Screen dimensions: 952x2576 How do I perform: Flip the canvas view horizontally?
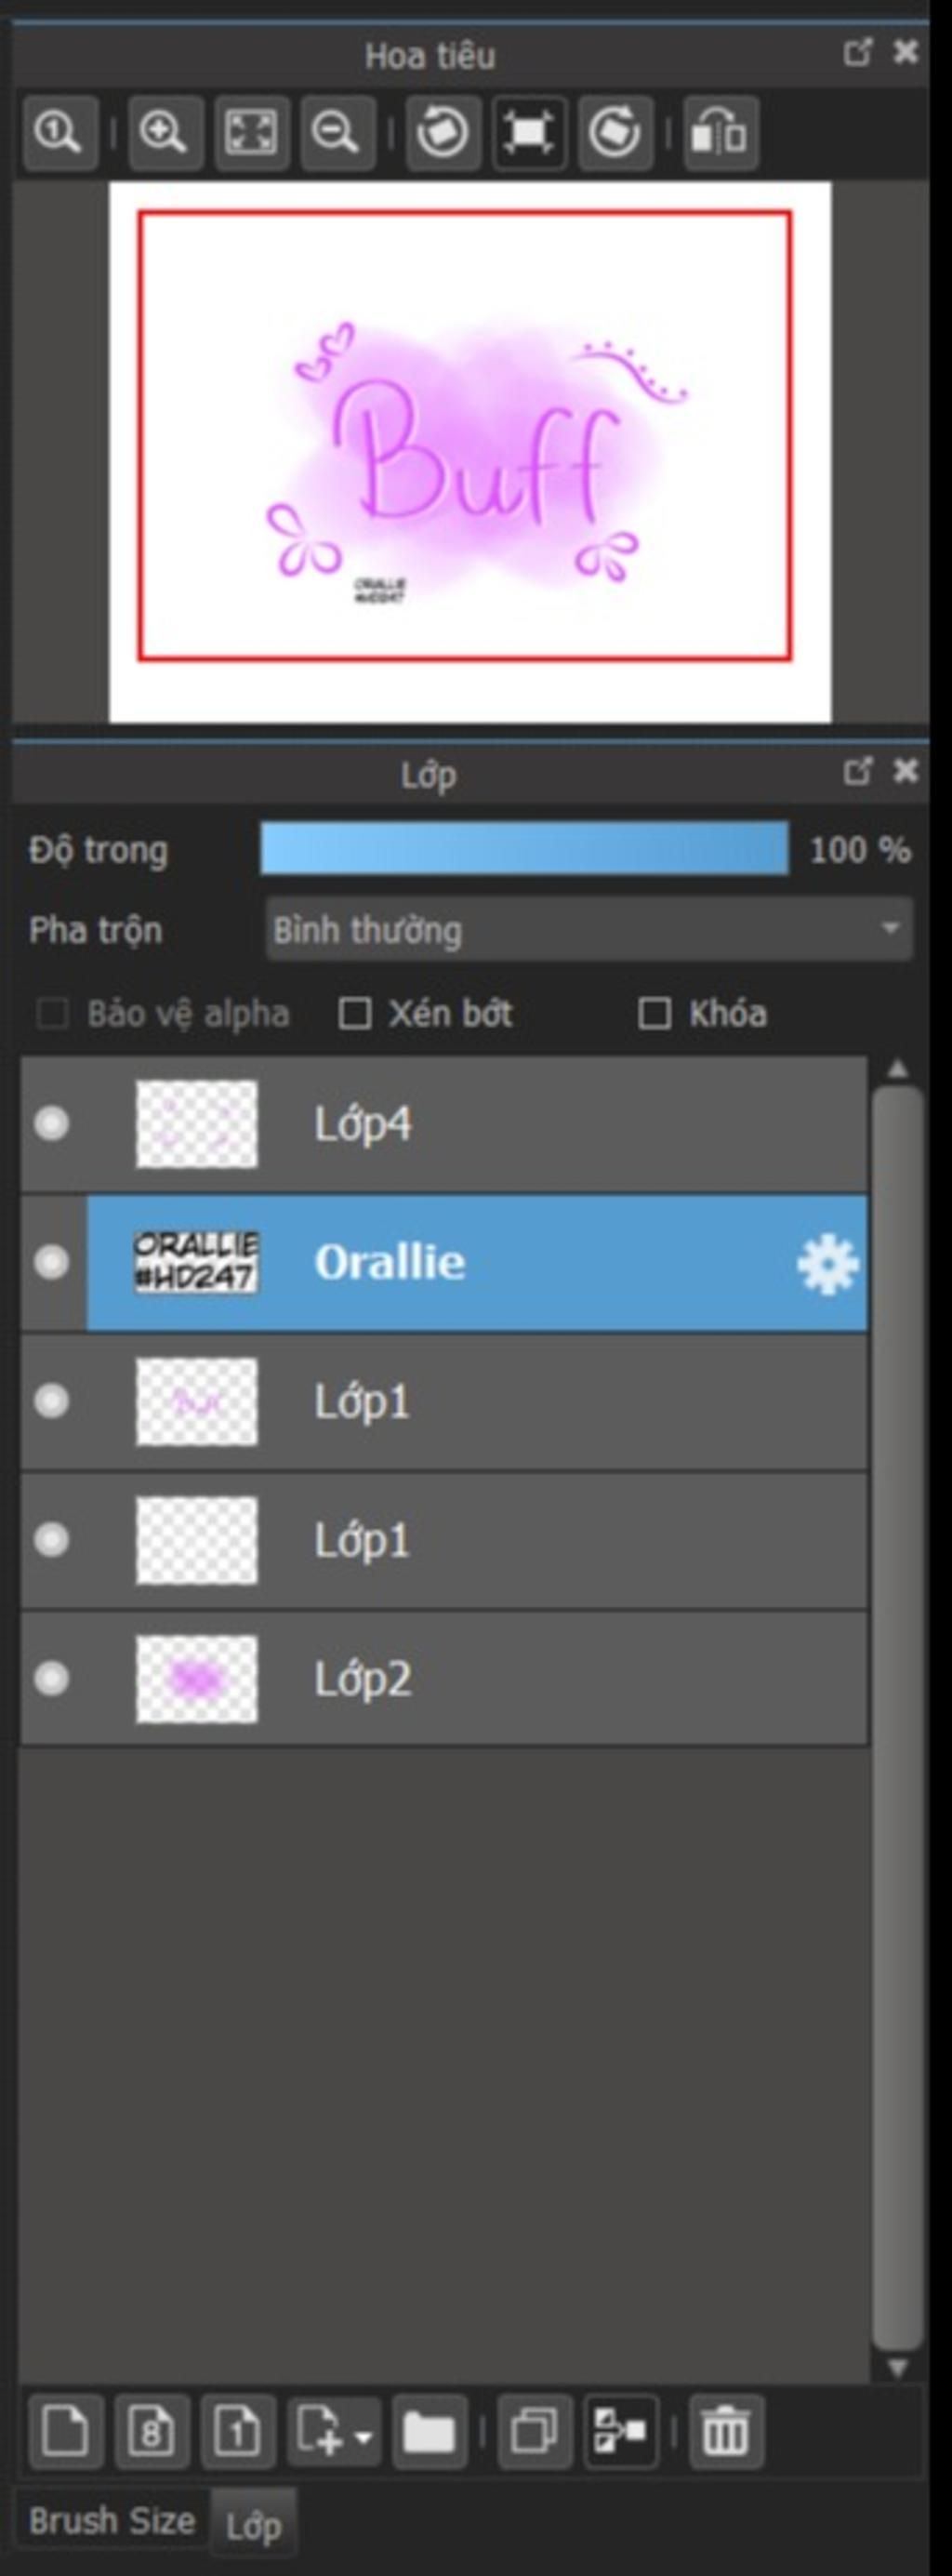(x=720, y=132)
